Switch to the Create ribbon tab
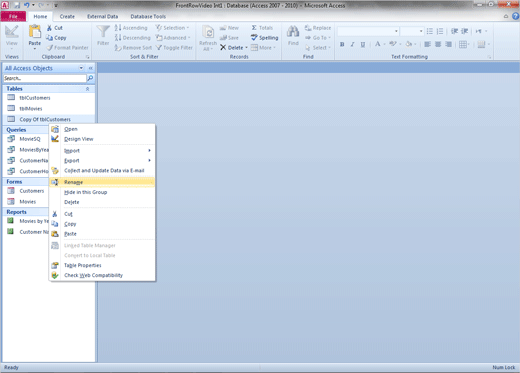 pyautogui.click(x=67, y=16)
